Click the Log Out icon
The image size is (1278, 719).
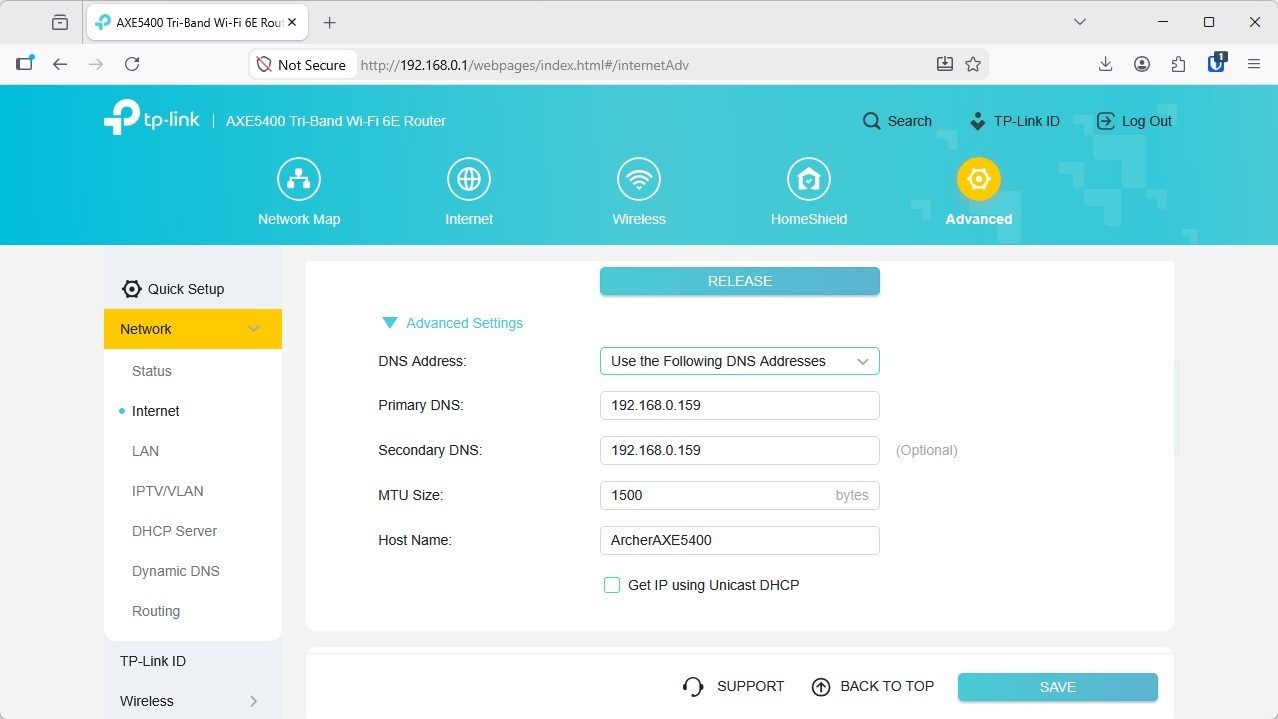click(x=1106, y=121)
